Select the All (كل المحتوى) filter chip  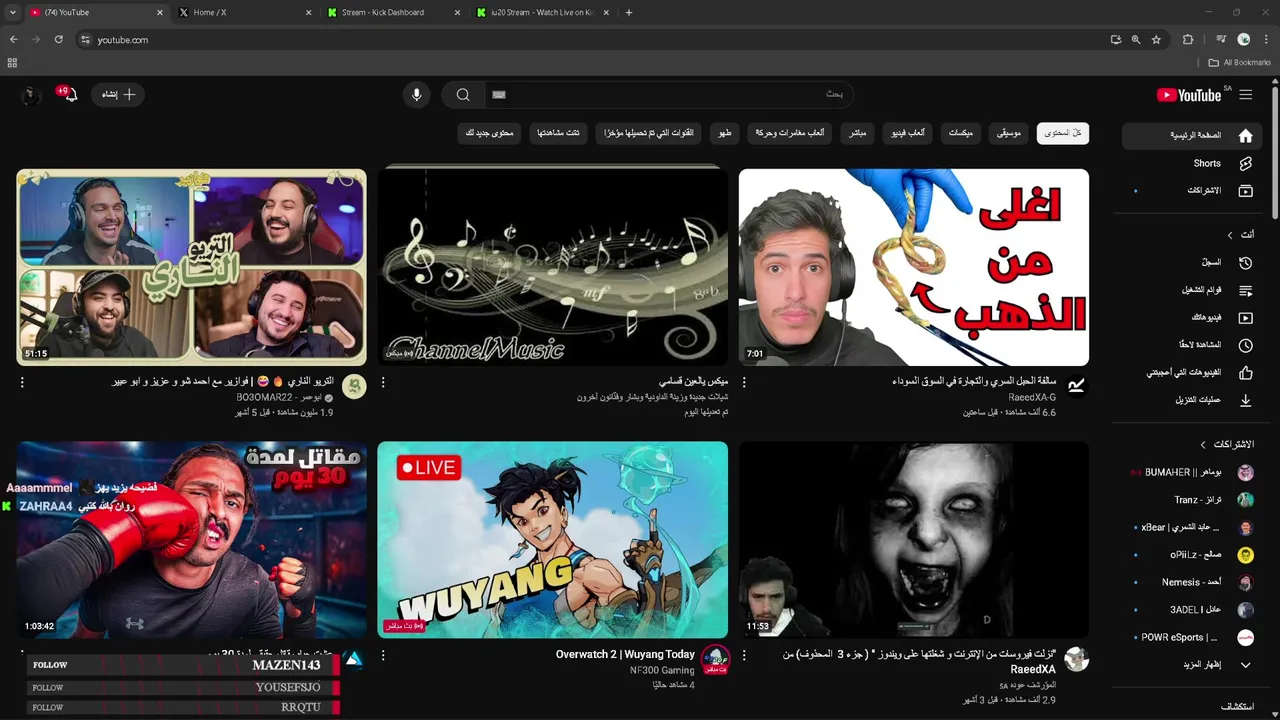click(1063, 133)
